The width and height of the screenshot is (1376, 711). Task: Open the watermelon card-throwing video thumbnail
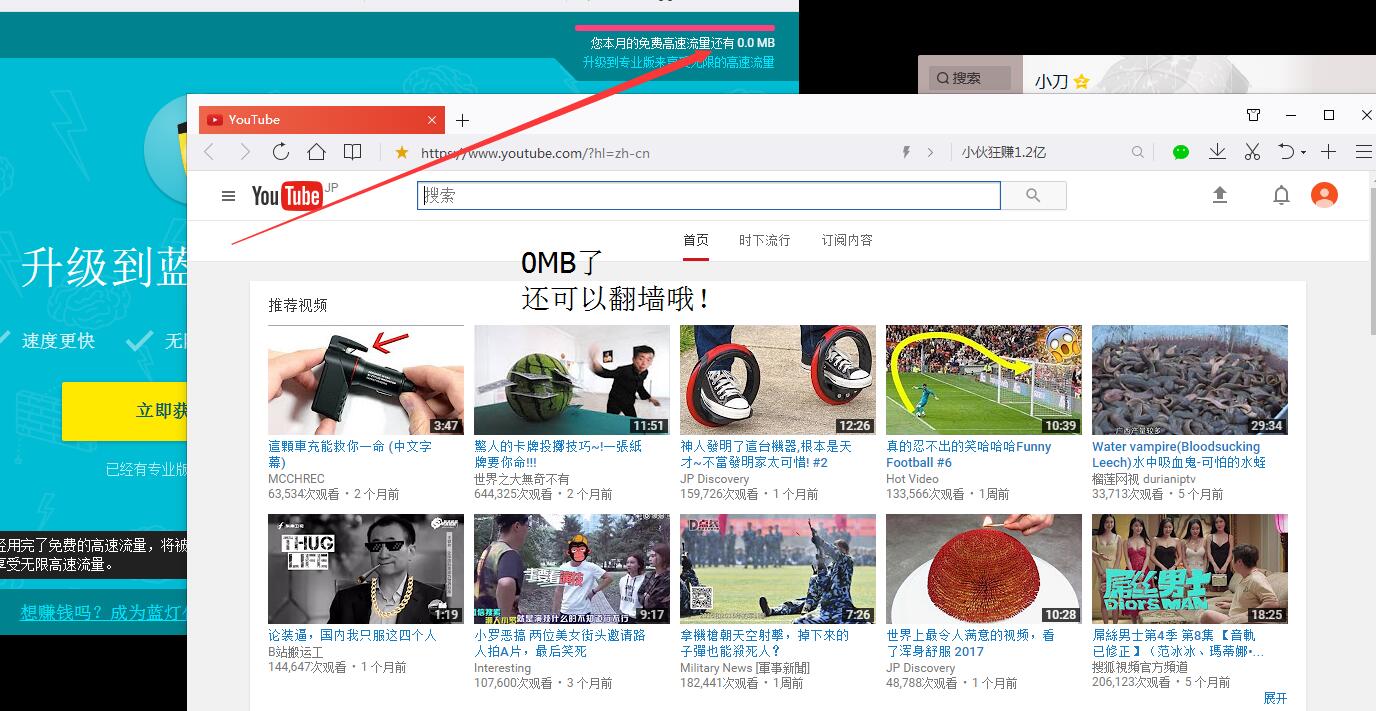pyautogui.click(x=572, y=380)
